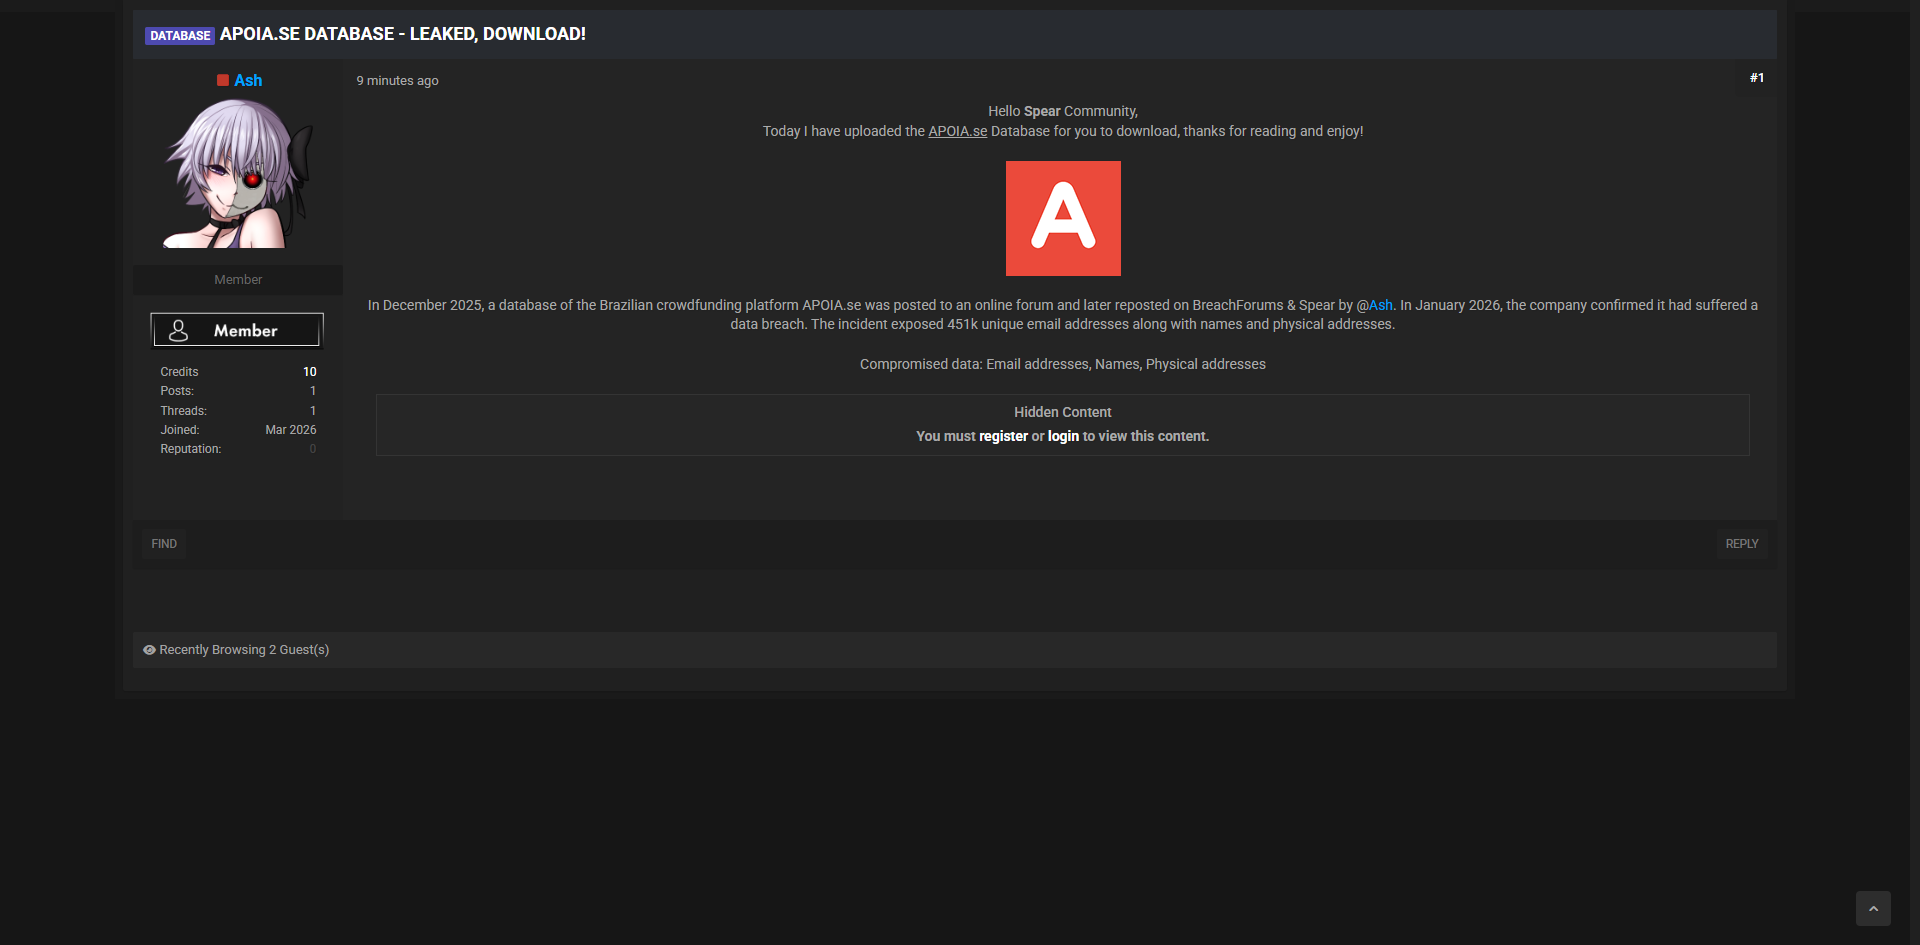Open the #1 post permalink
This screenshot has width=1920, height=945.
point(1756,78)
